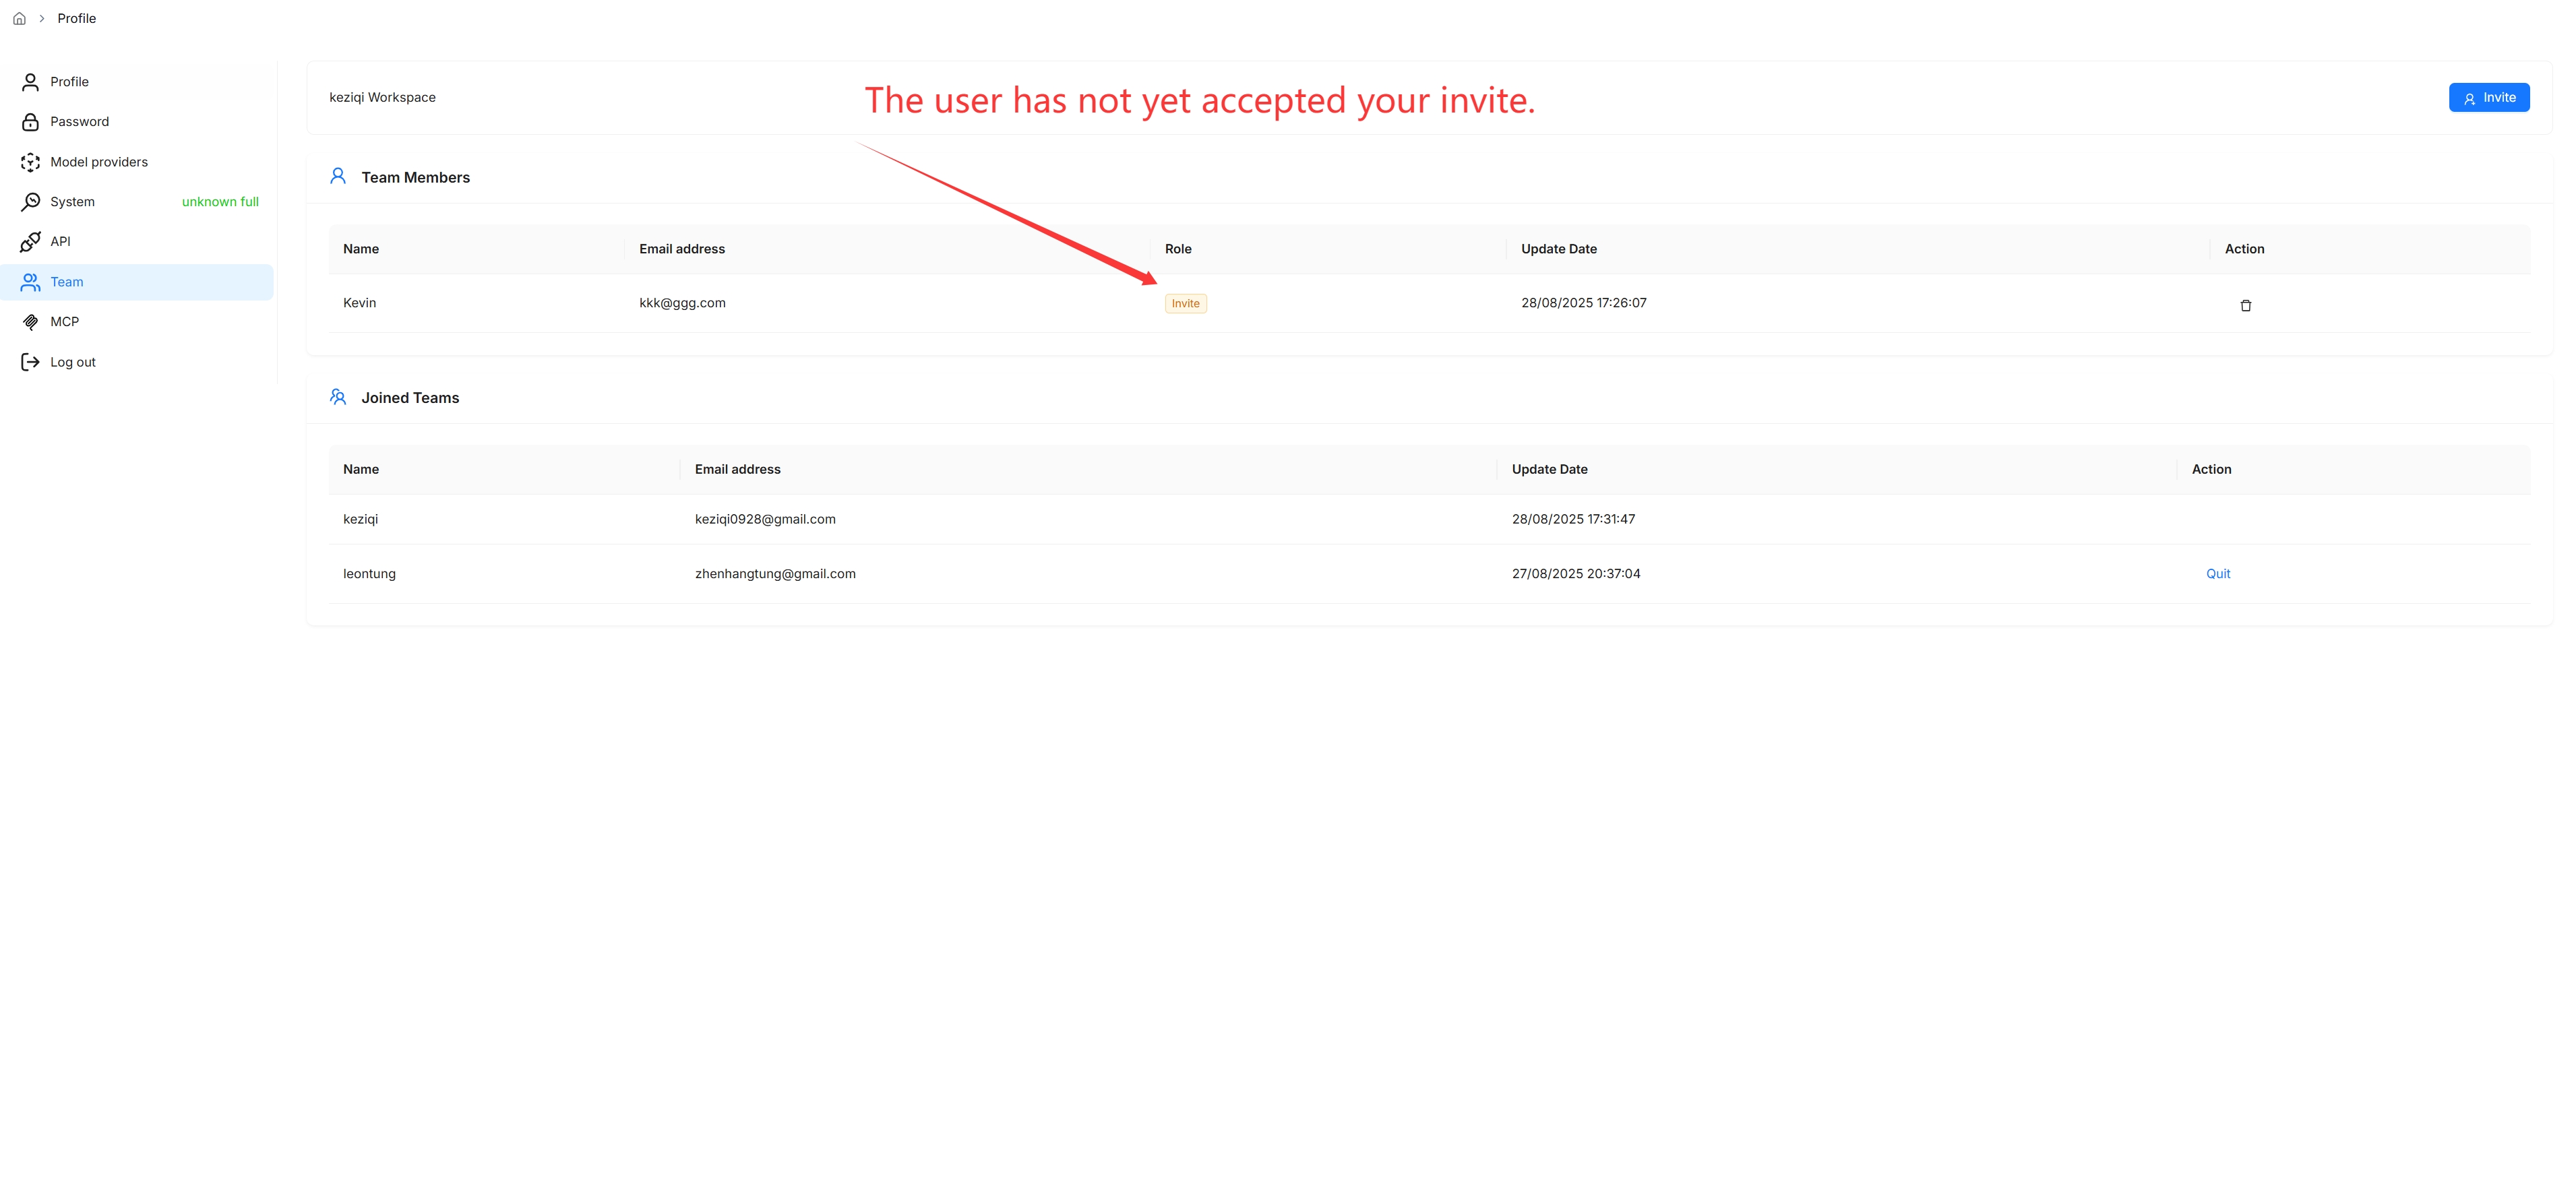Click the System wrench icon
Image resolution: width=2576 pixels, height=1188 pixels.
coord(30,202)
